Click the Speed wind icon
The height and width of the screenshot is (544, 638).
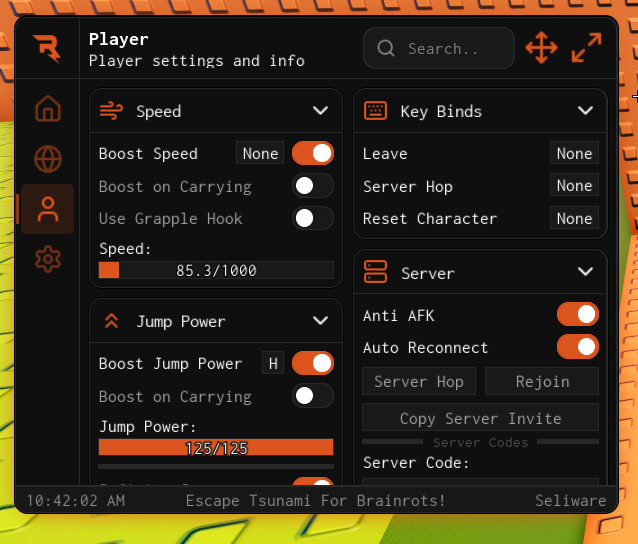(111, 111)
